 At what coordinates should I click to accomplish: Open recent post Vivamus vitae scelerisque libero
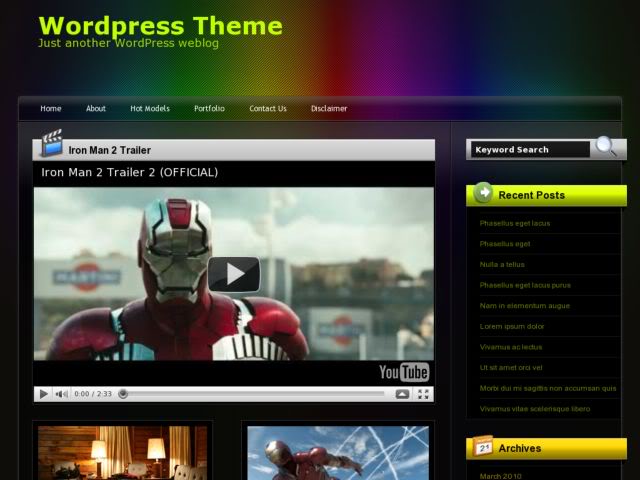tap(535, 409)
